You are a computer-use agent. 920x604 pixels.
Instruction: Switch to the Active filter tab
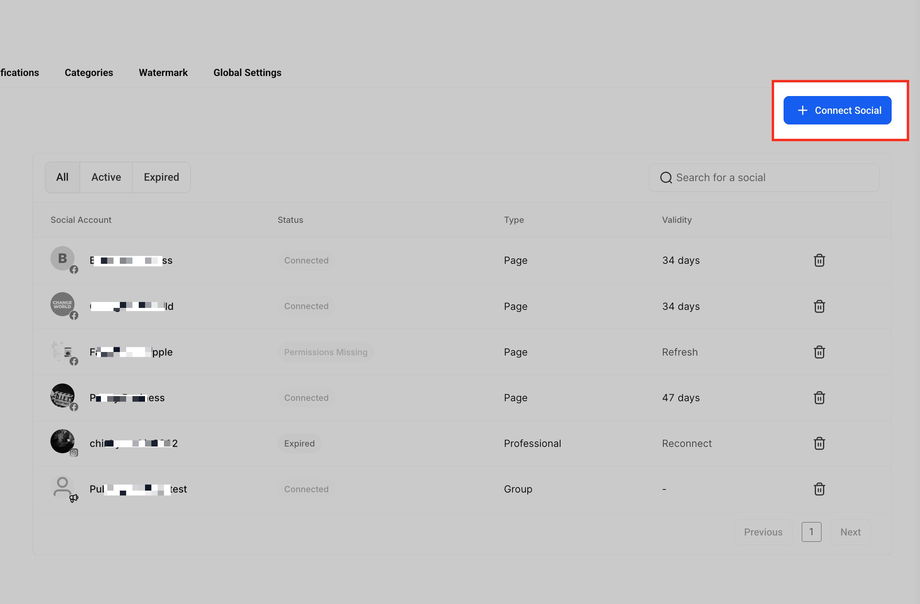pyautogui.click(x=106, y=177)
